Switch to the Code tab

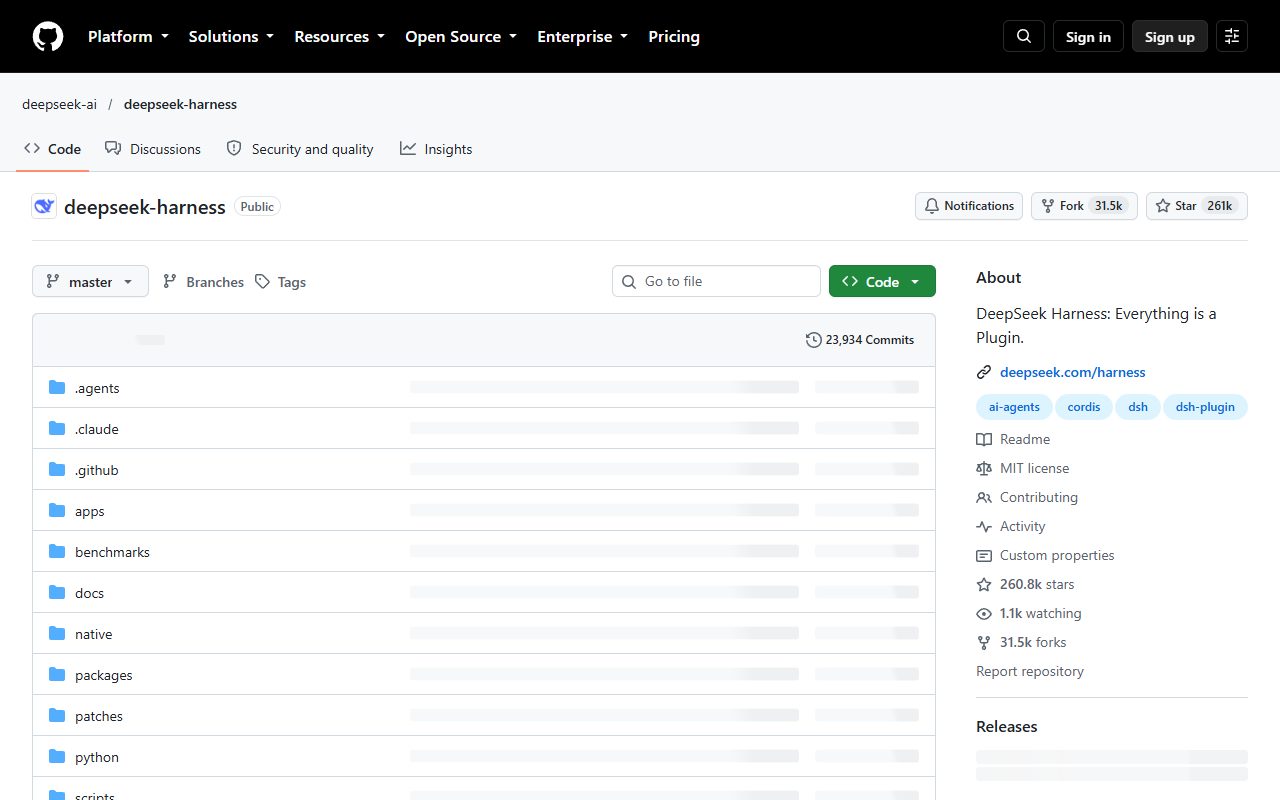click(x=53, y=149)
